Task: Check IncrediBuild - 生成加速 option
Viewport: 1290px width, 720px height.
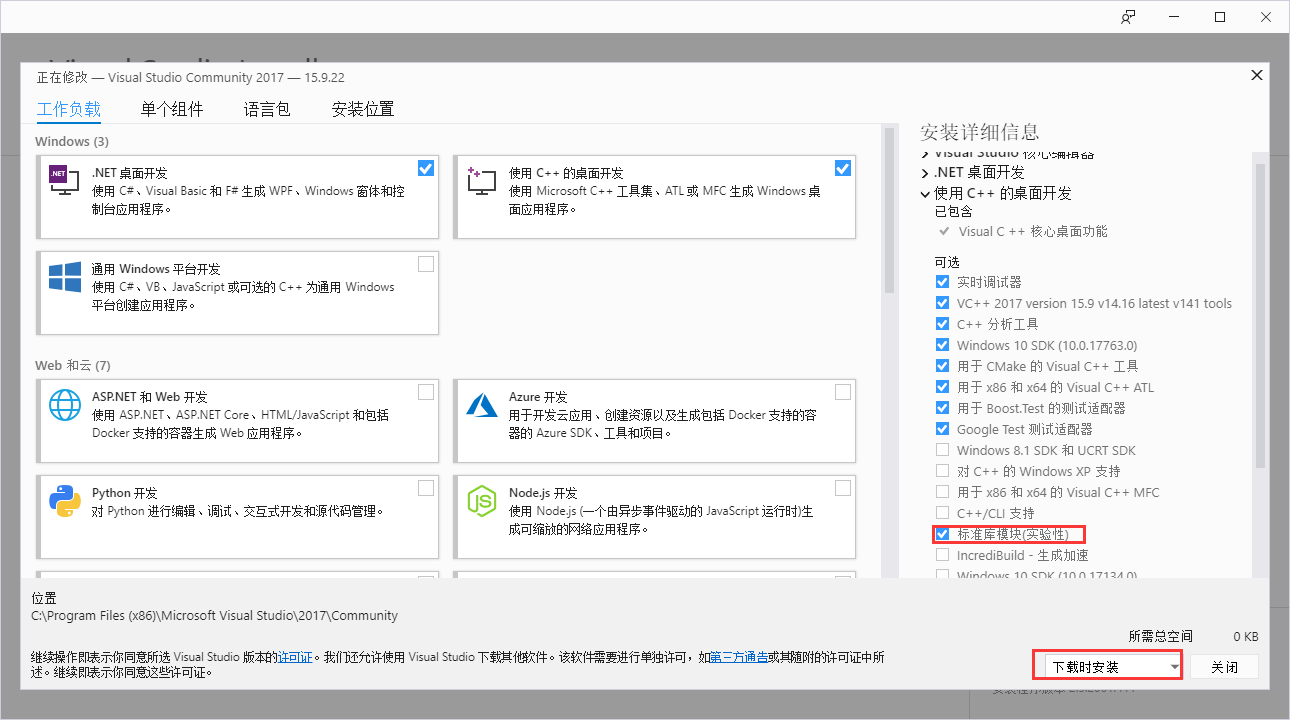Action: click(942, 555)
